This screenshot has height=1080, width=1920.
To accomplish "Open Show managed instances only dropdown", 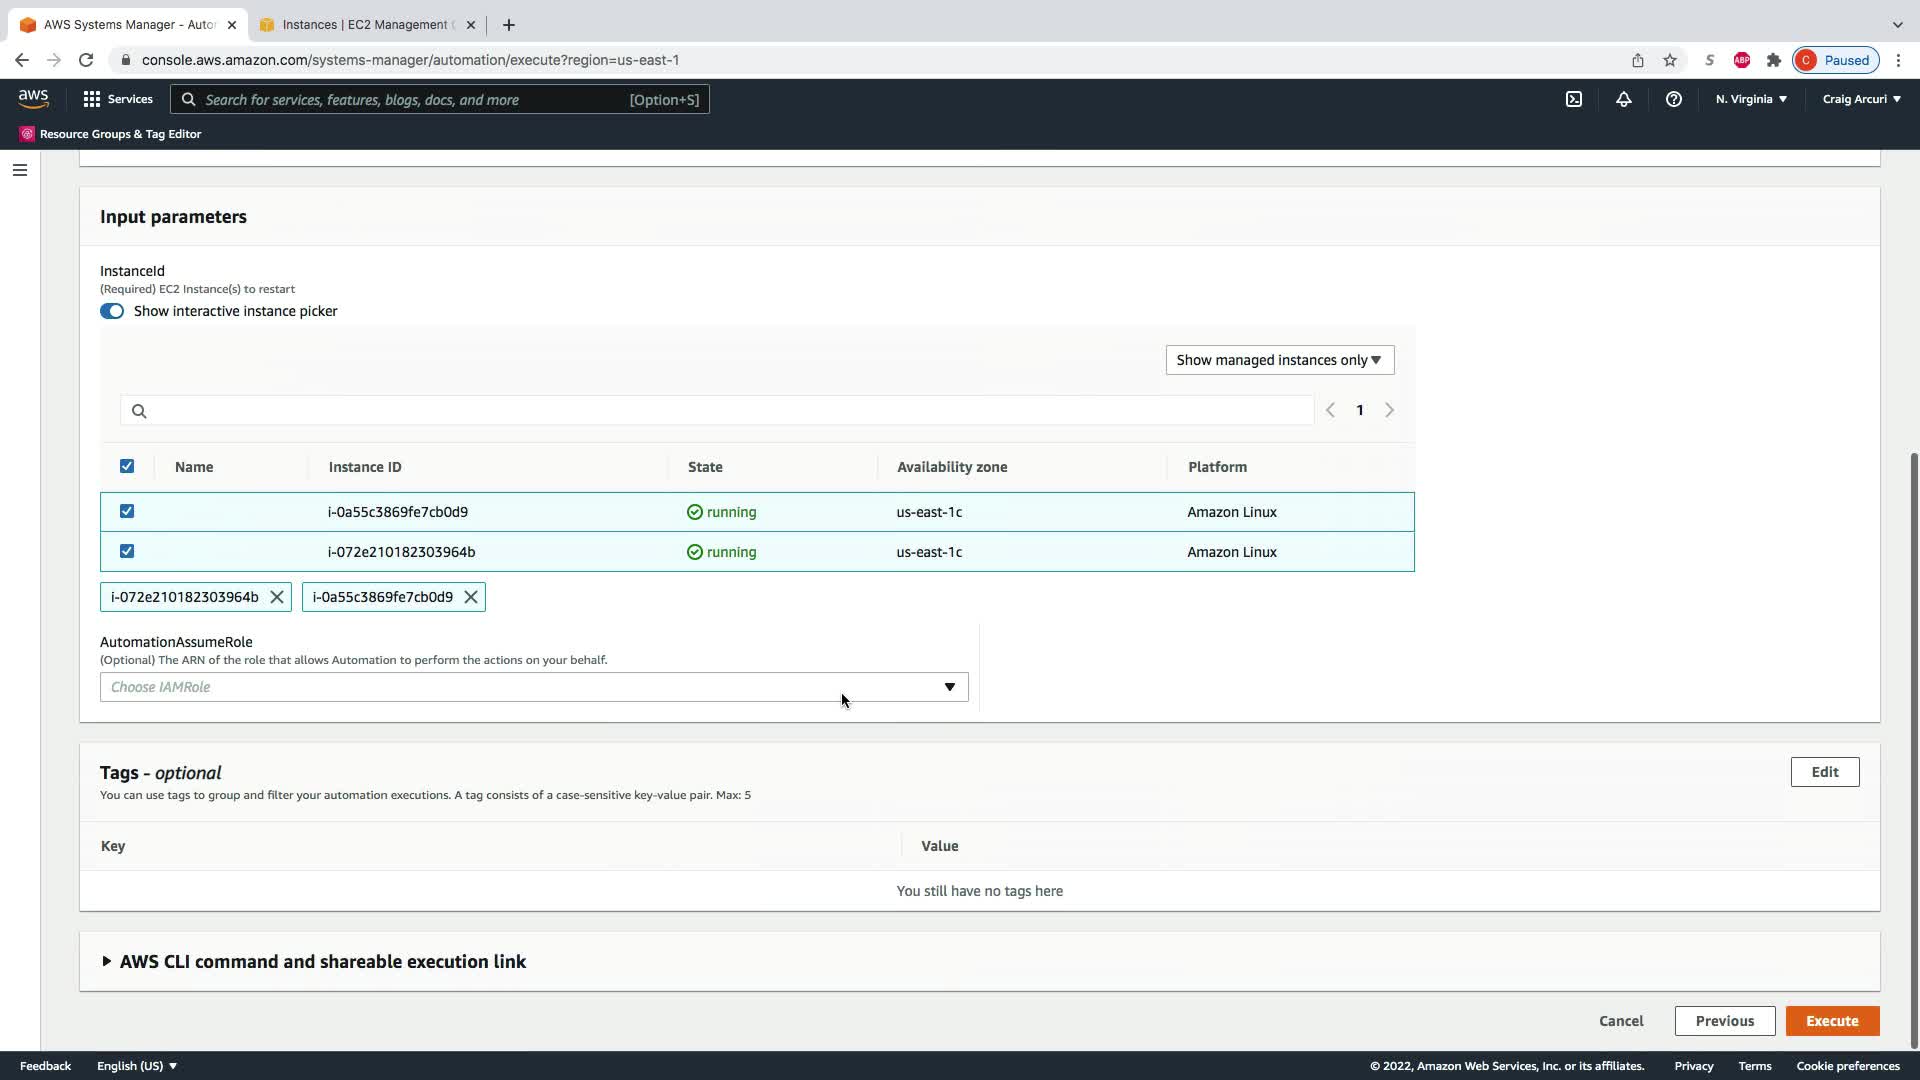I will click(x=1279, y=360).
